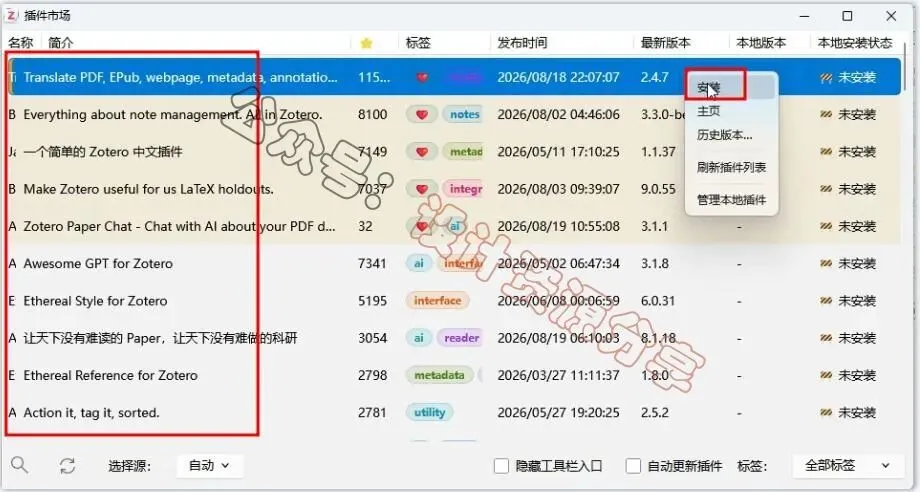Select 刷新插件列表 in the context menu
This screenshot has height=492, width=920.
[731, 167]
